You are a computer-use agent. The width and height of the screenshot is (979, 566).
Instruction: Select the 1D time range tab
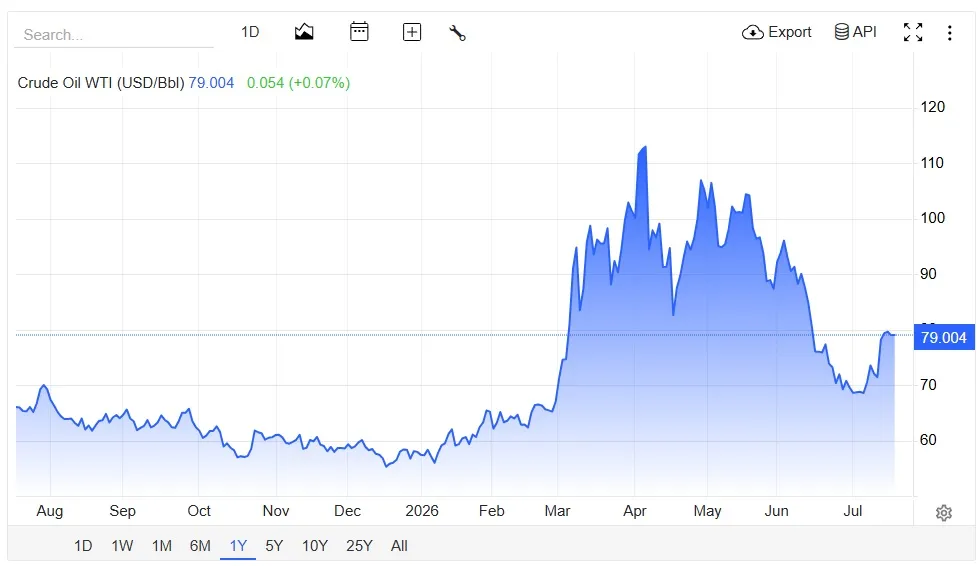[83, 546]
